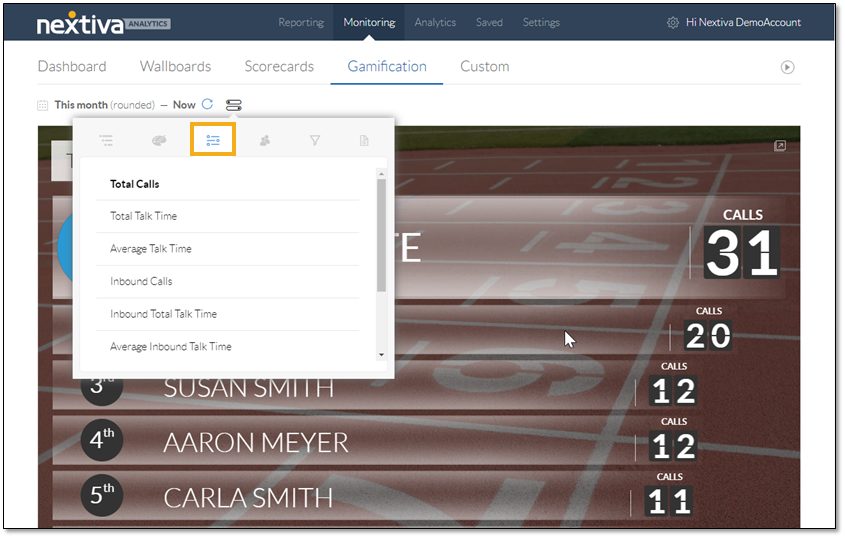
Task: Click the 5th place rank badge
Action: [102, 495]
